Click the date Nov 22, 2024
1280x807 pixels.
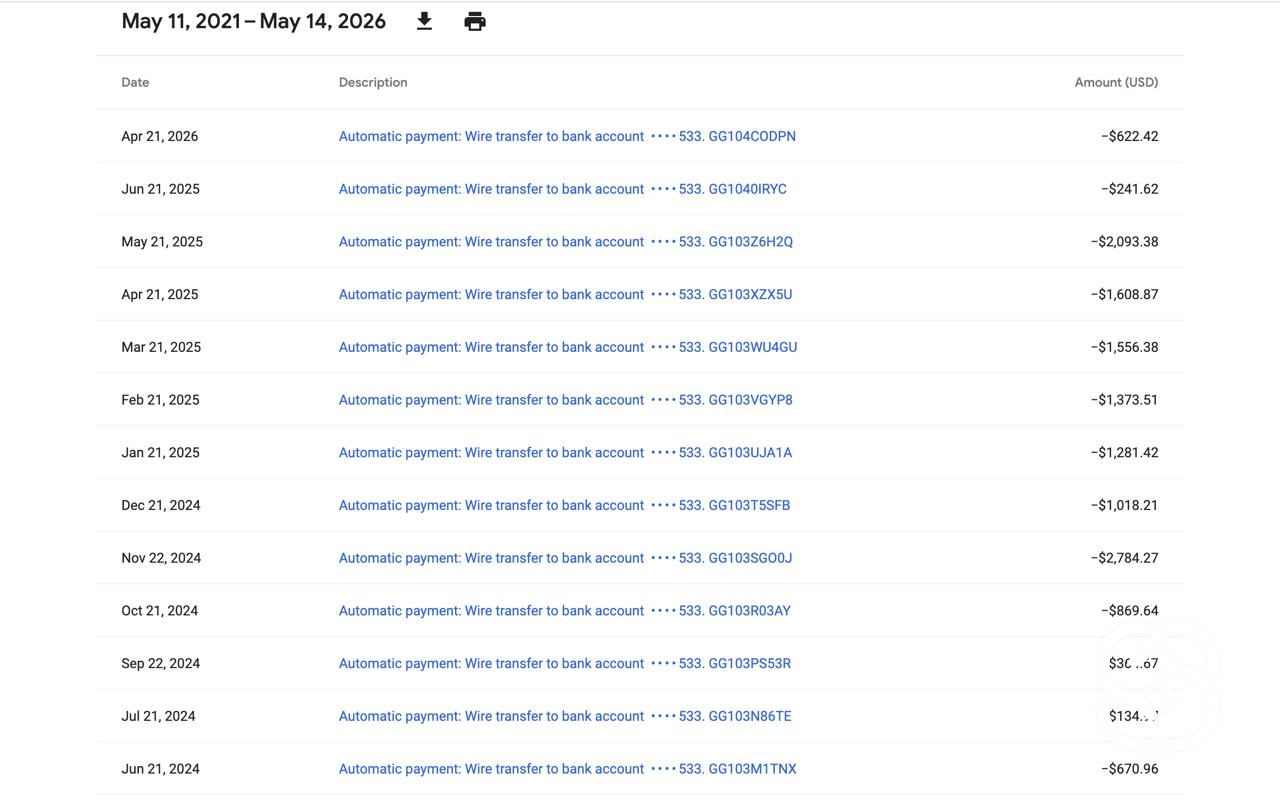pyautogui.click(x=161, y=558)
